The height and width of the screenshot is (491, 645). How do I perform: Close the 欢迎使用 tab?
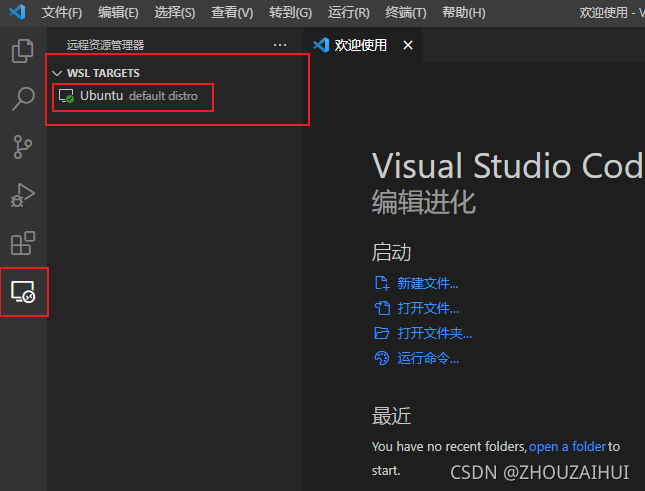(408, 45)
